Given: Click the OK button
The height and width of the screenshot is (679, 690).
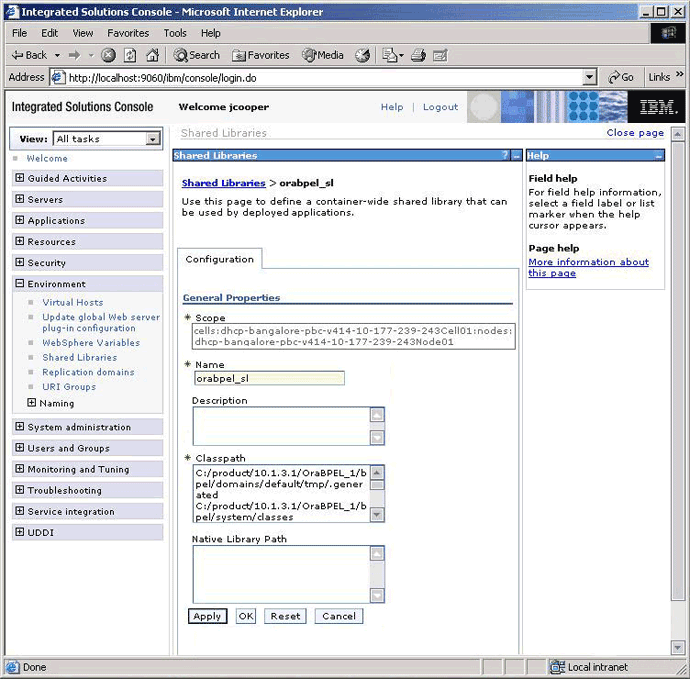Looking at the screenshot, I should [x=246, y=616].
